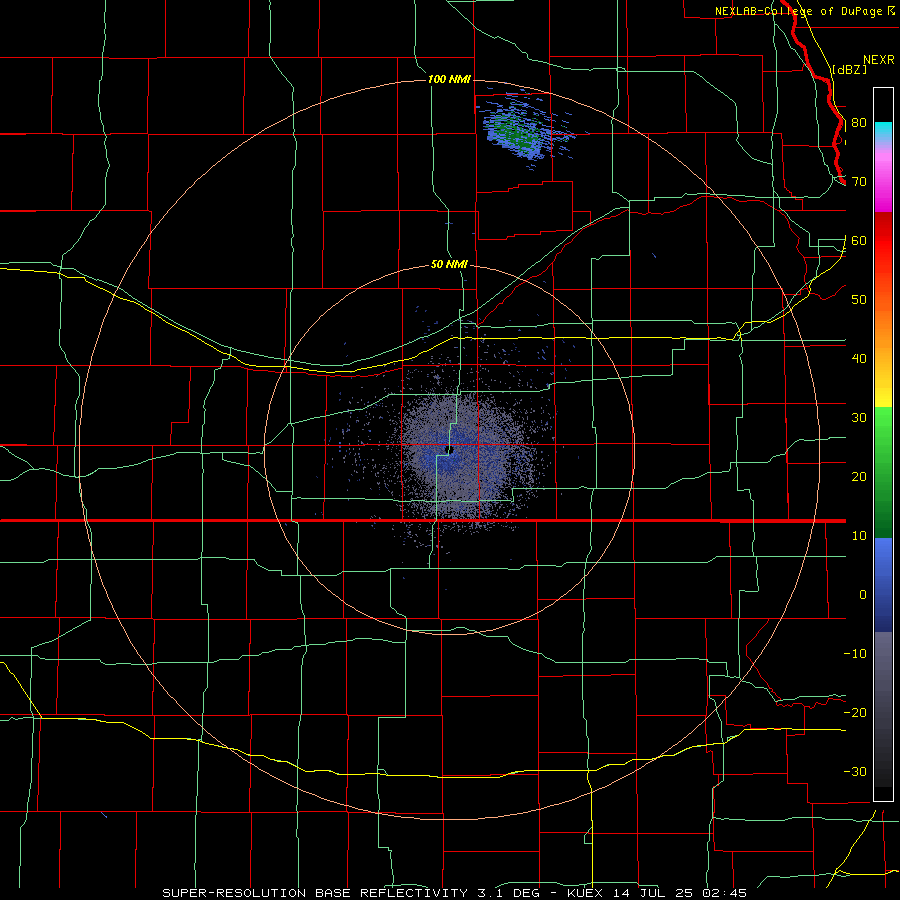Click the 10 value on dBZ scale
The height and width of the screenshot is (900, 900).
tap(859, 536)
